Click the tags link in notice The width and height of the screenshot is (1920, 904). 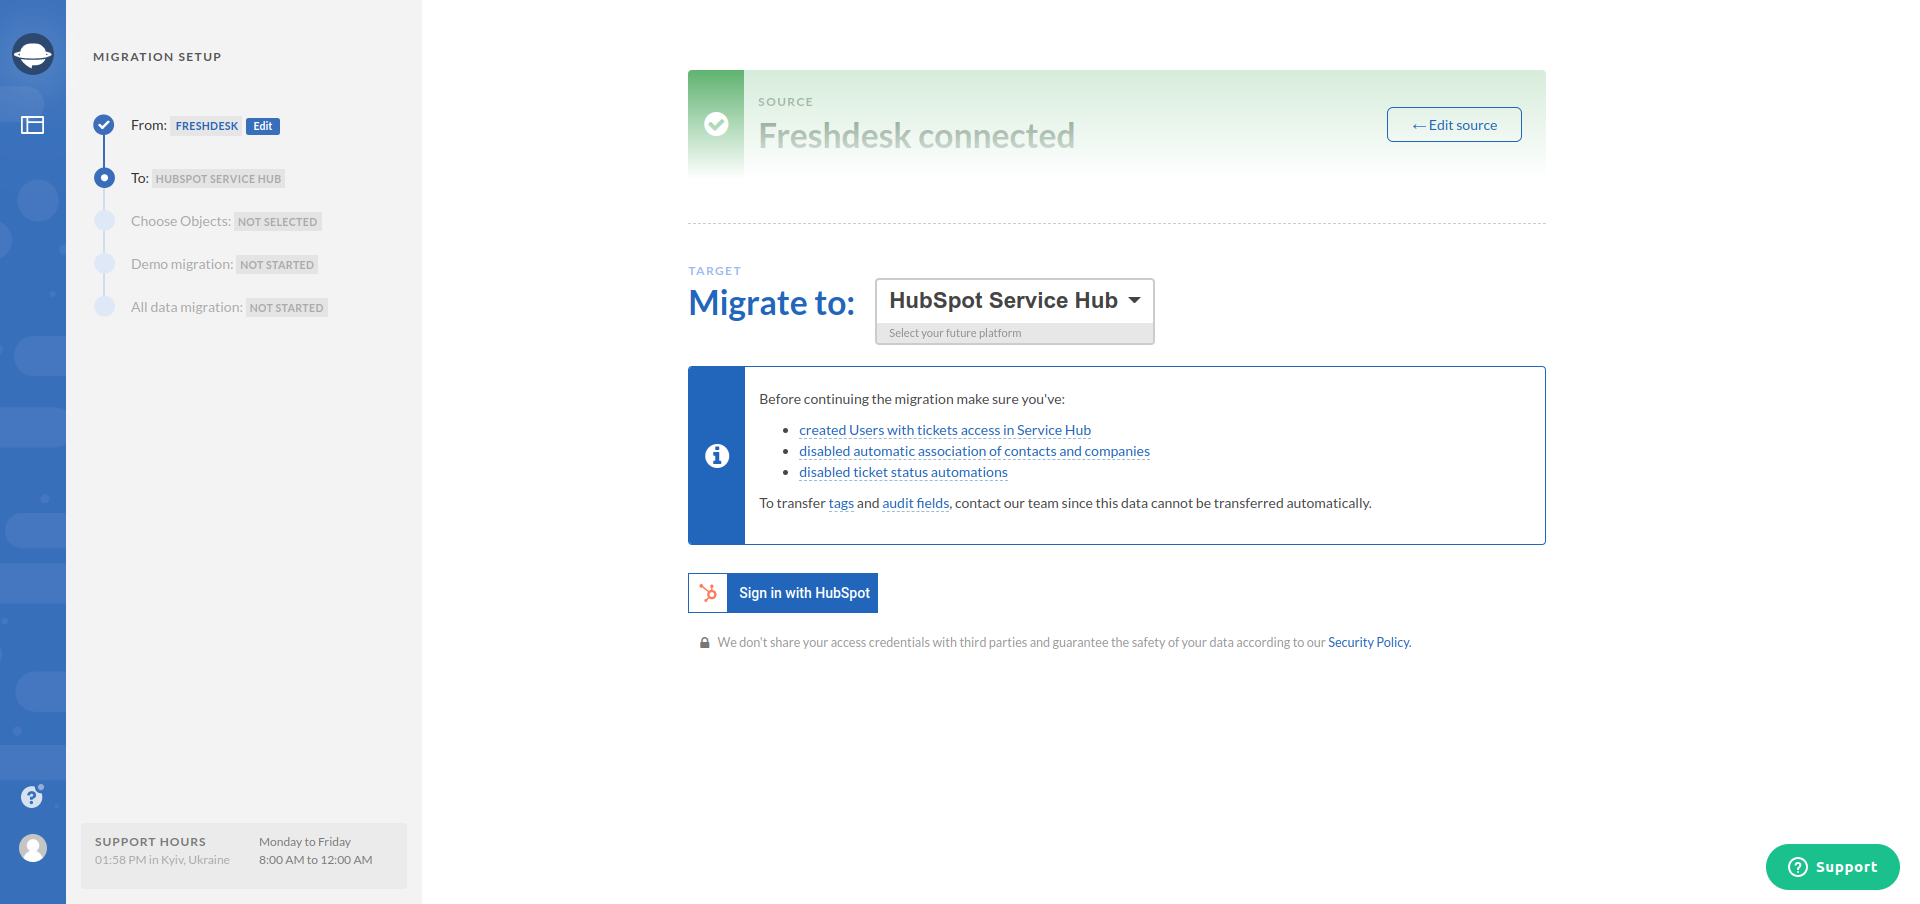(841, 503)
